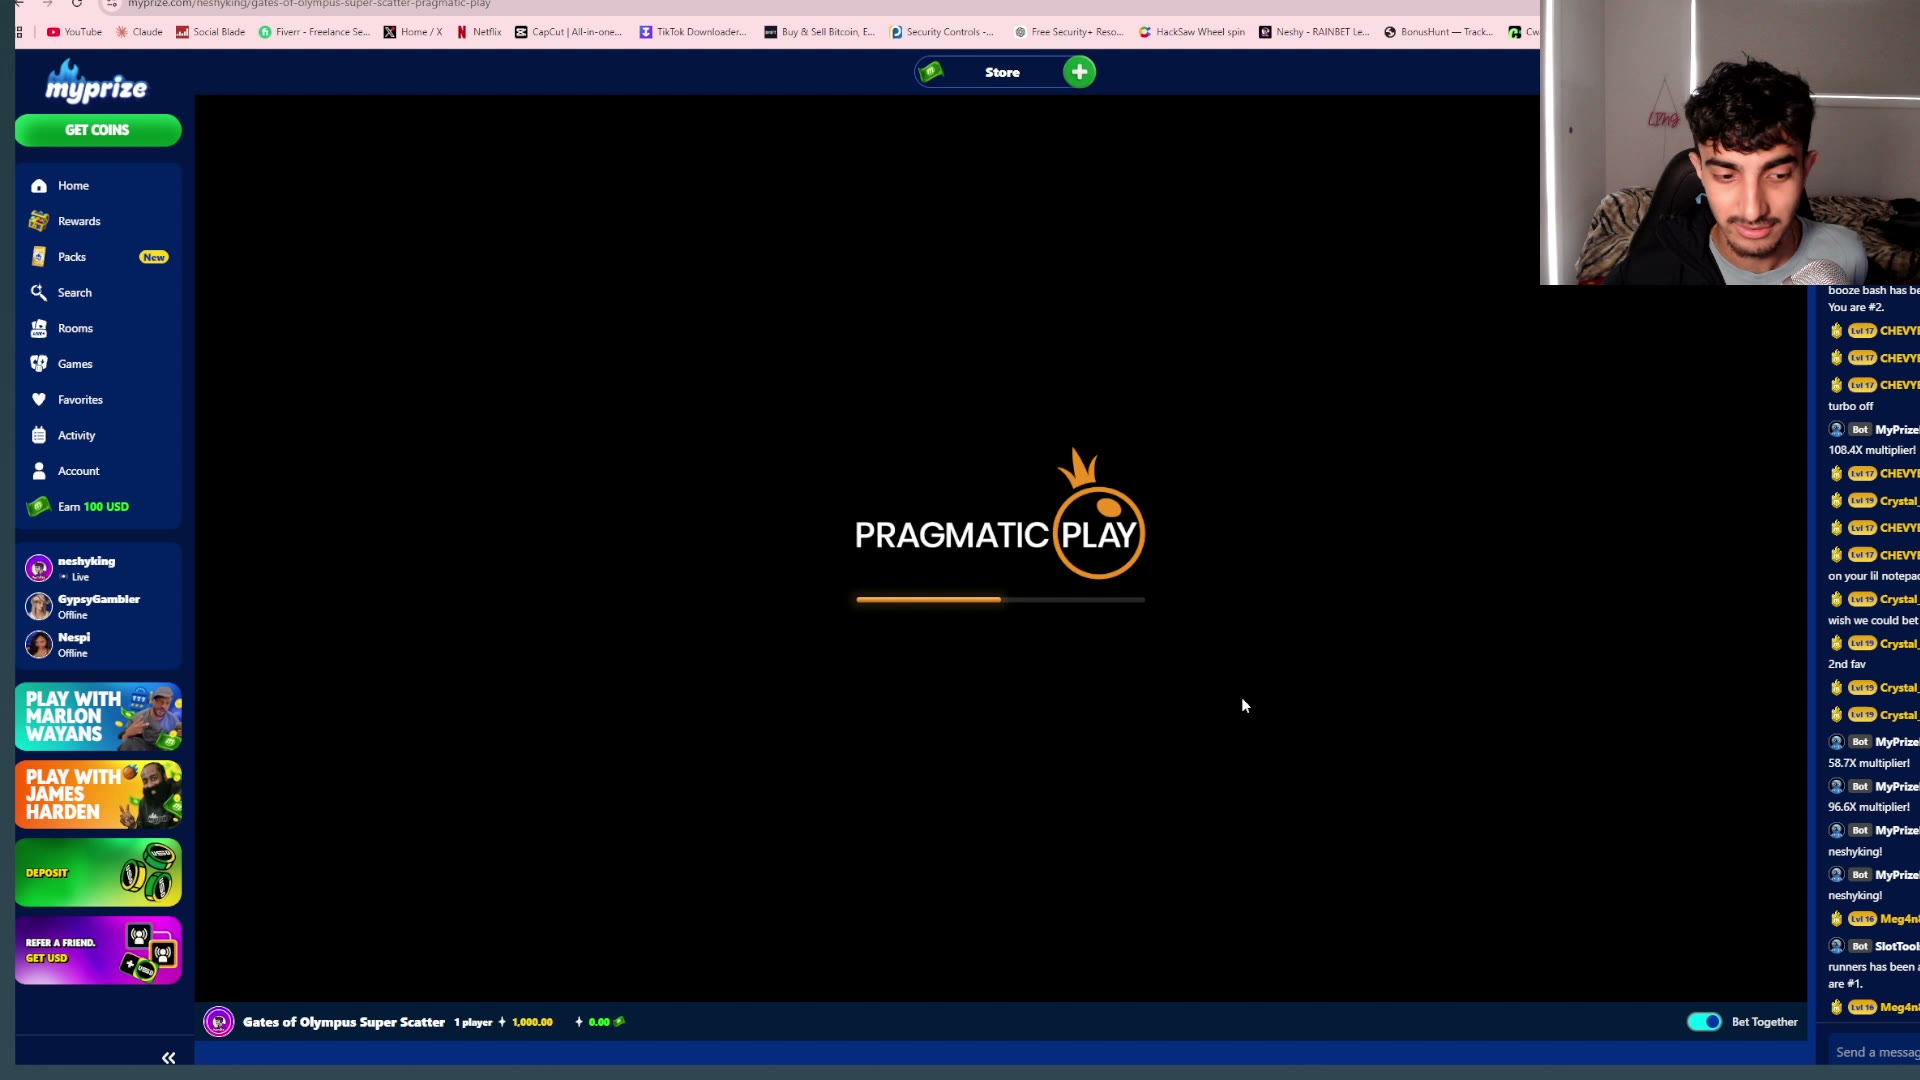Open the Fiverr Freelance bookmark
The height and width of the screenshot is (1080, 1920).
click(314, 32)
